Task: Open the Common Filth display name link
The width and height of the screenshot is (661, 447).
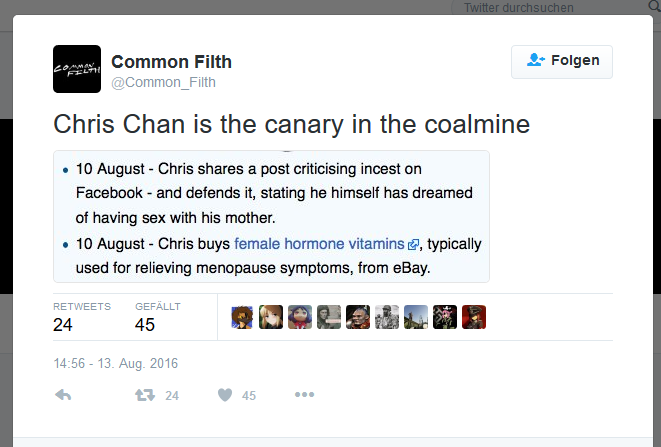Action: (x=172, y=62)
